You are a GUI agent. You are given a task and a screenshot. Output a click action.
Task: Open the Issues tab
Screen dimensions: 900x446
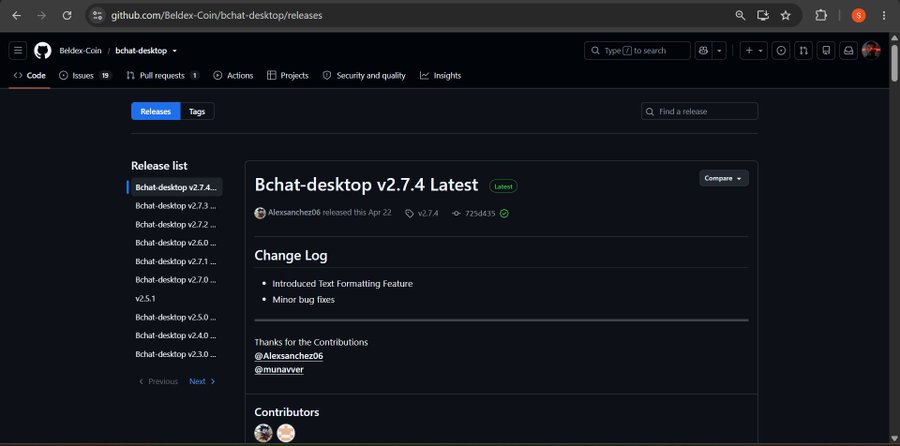point(85,75)
